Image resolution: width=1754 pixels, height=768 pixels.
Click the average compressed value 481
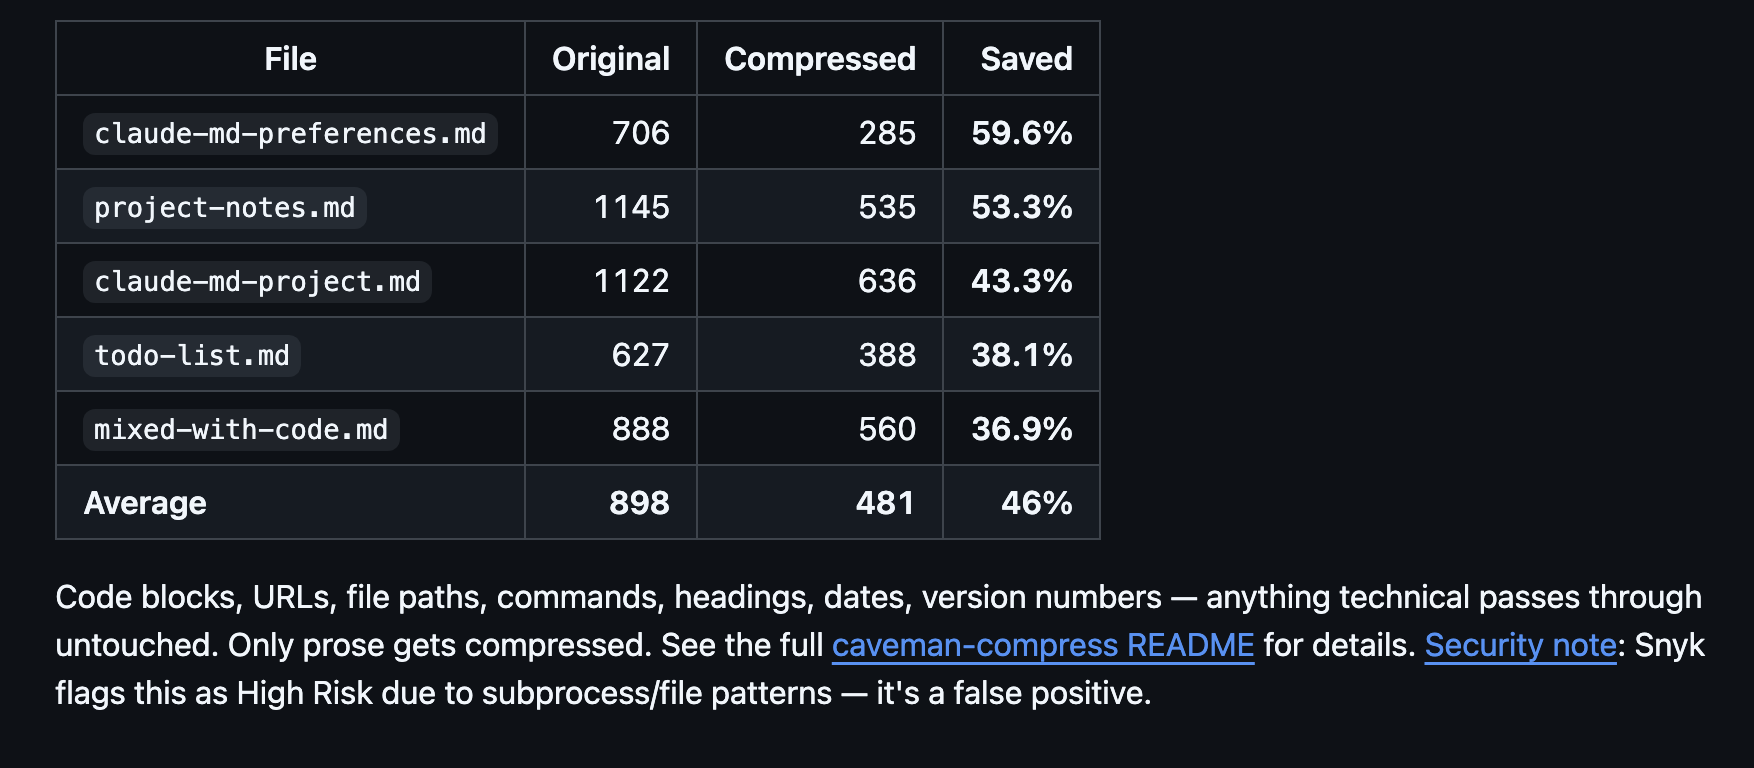885,503
